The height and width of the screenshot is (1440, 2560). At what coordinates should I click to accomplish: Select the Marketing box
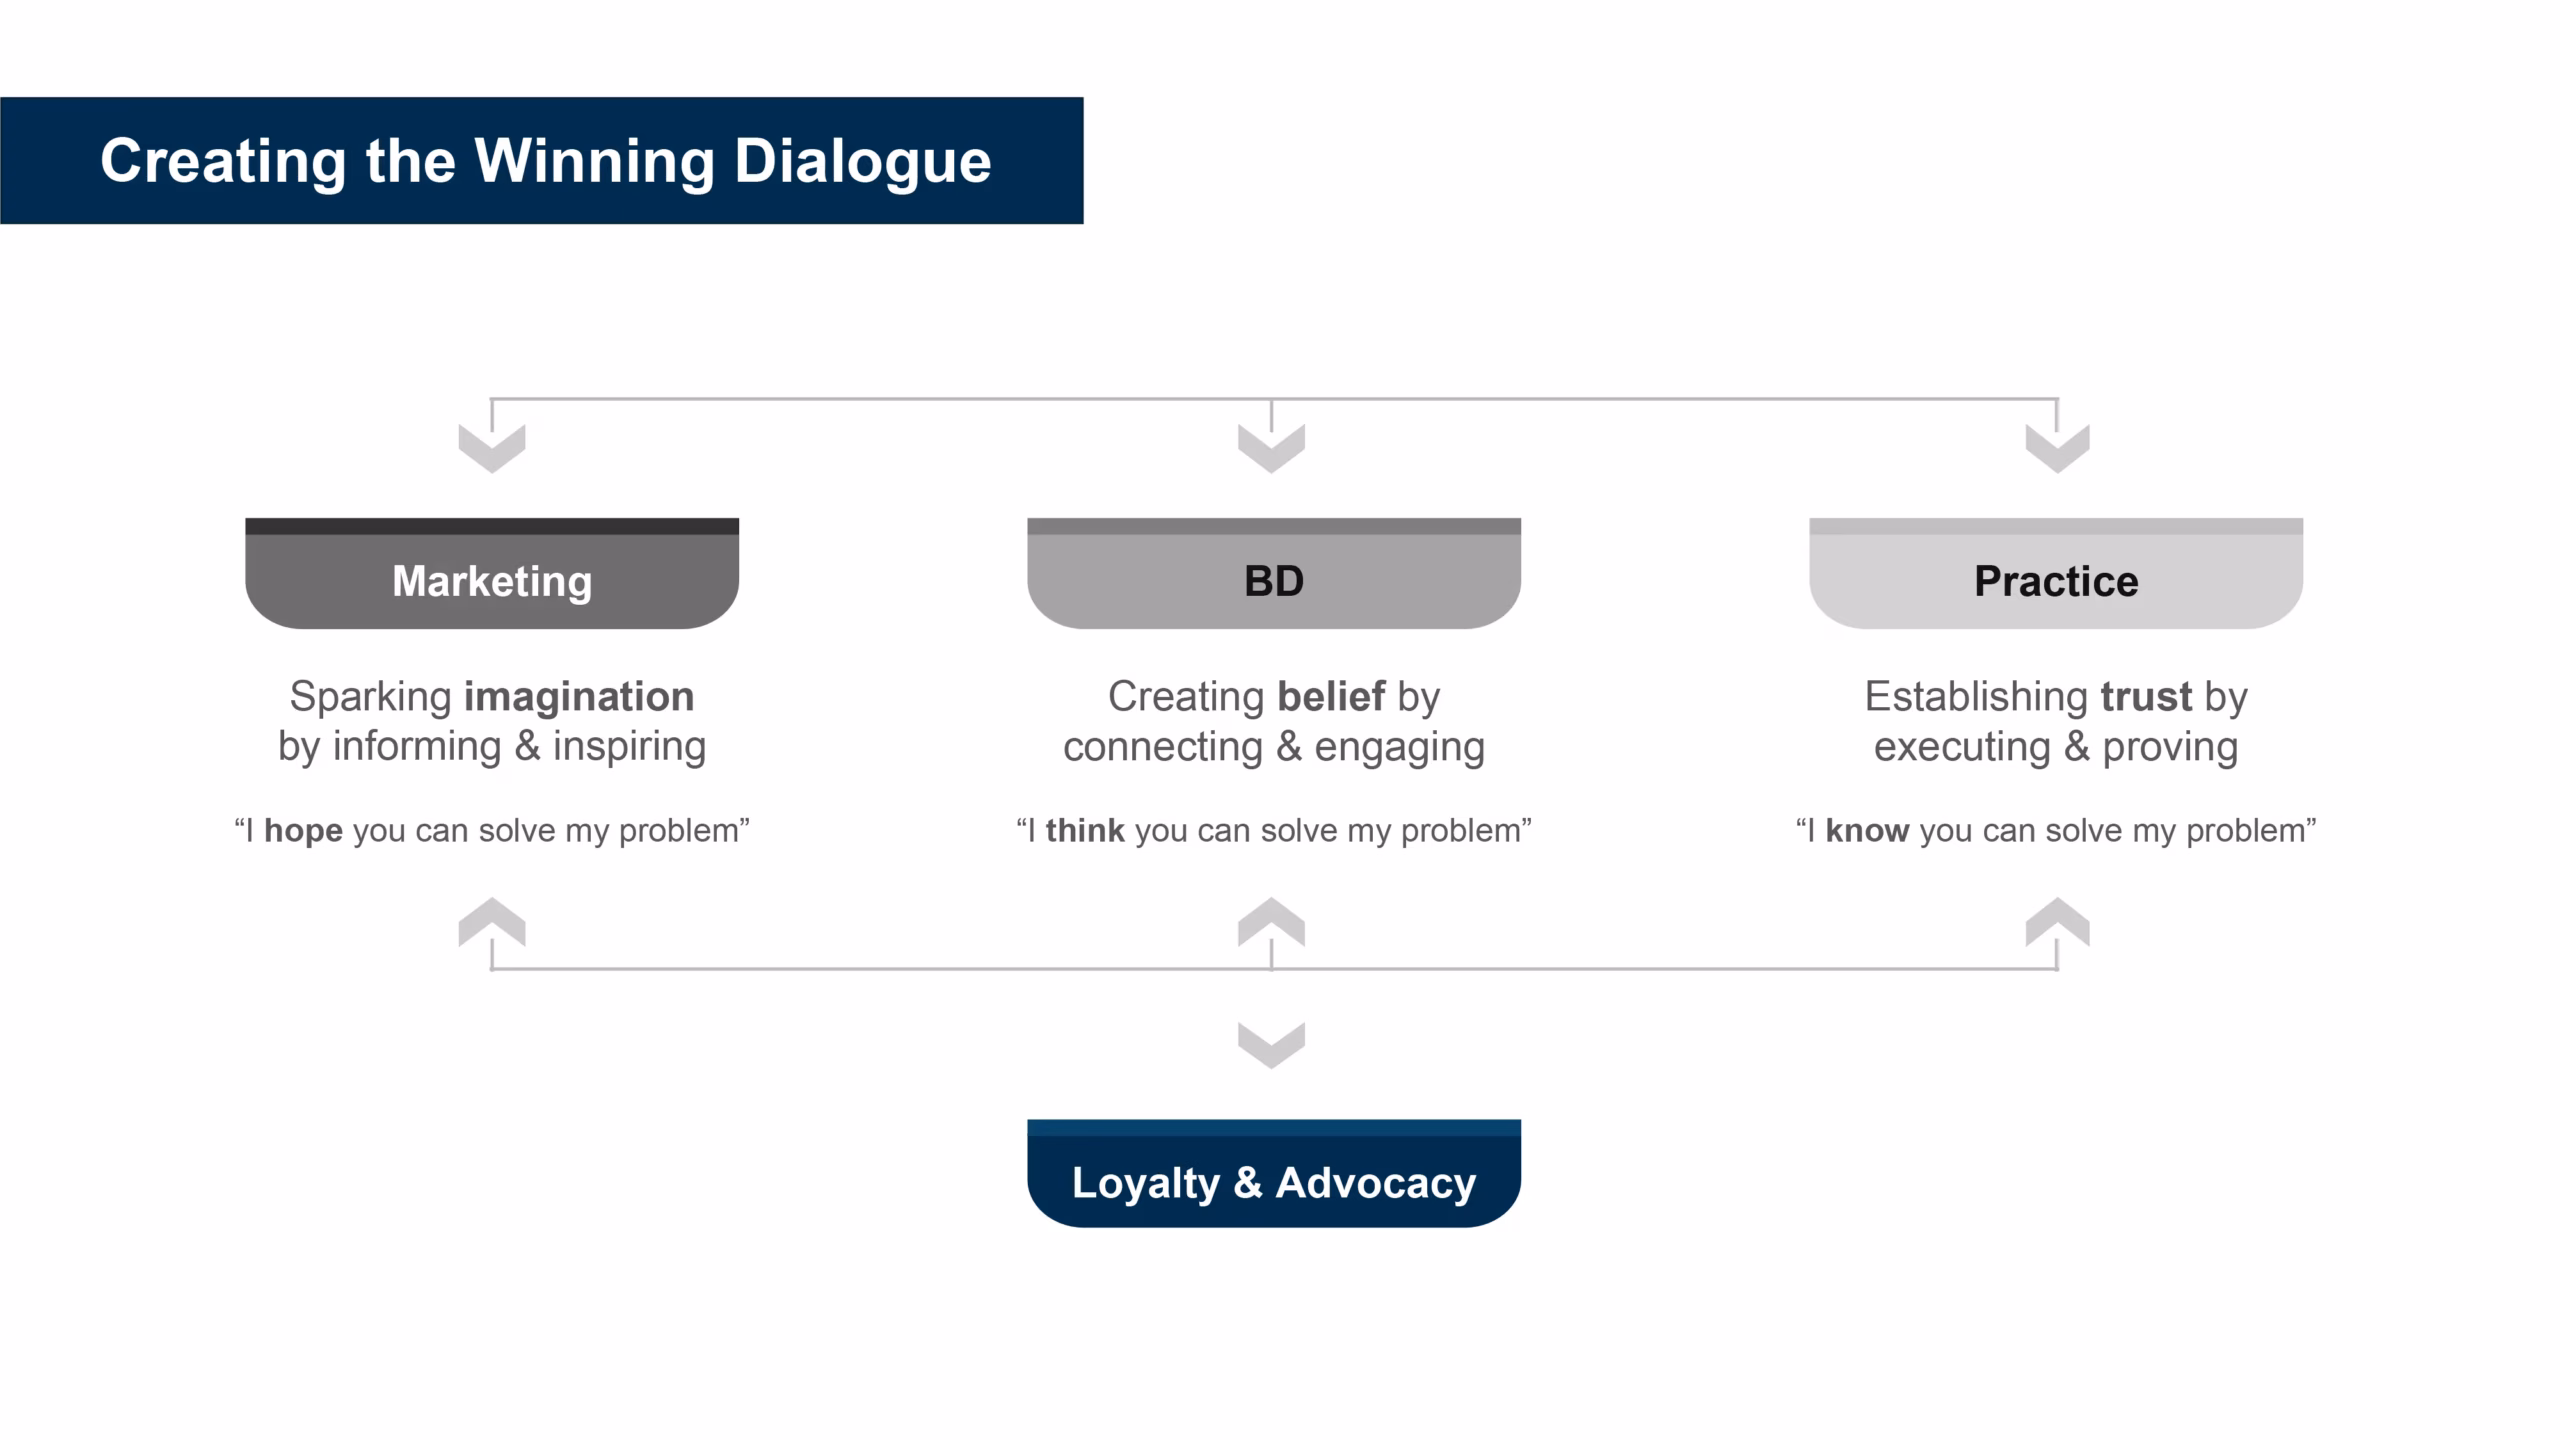492,573
